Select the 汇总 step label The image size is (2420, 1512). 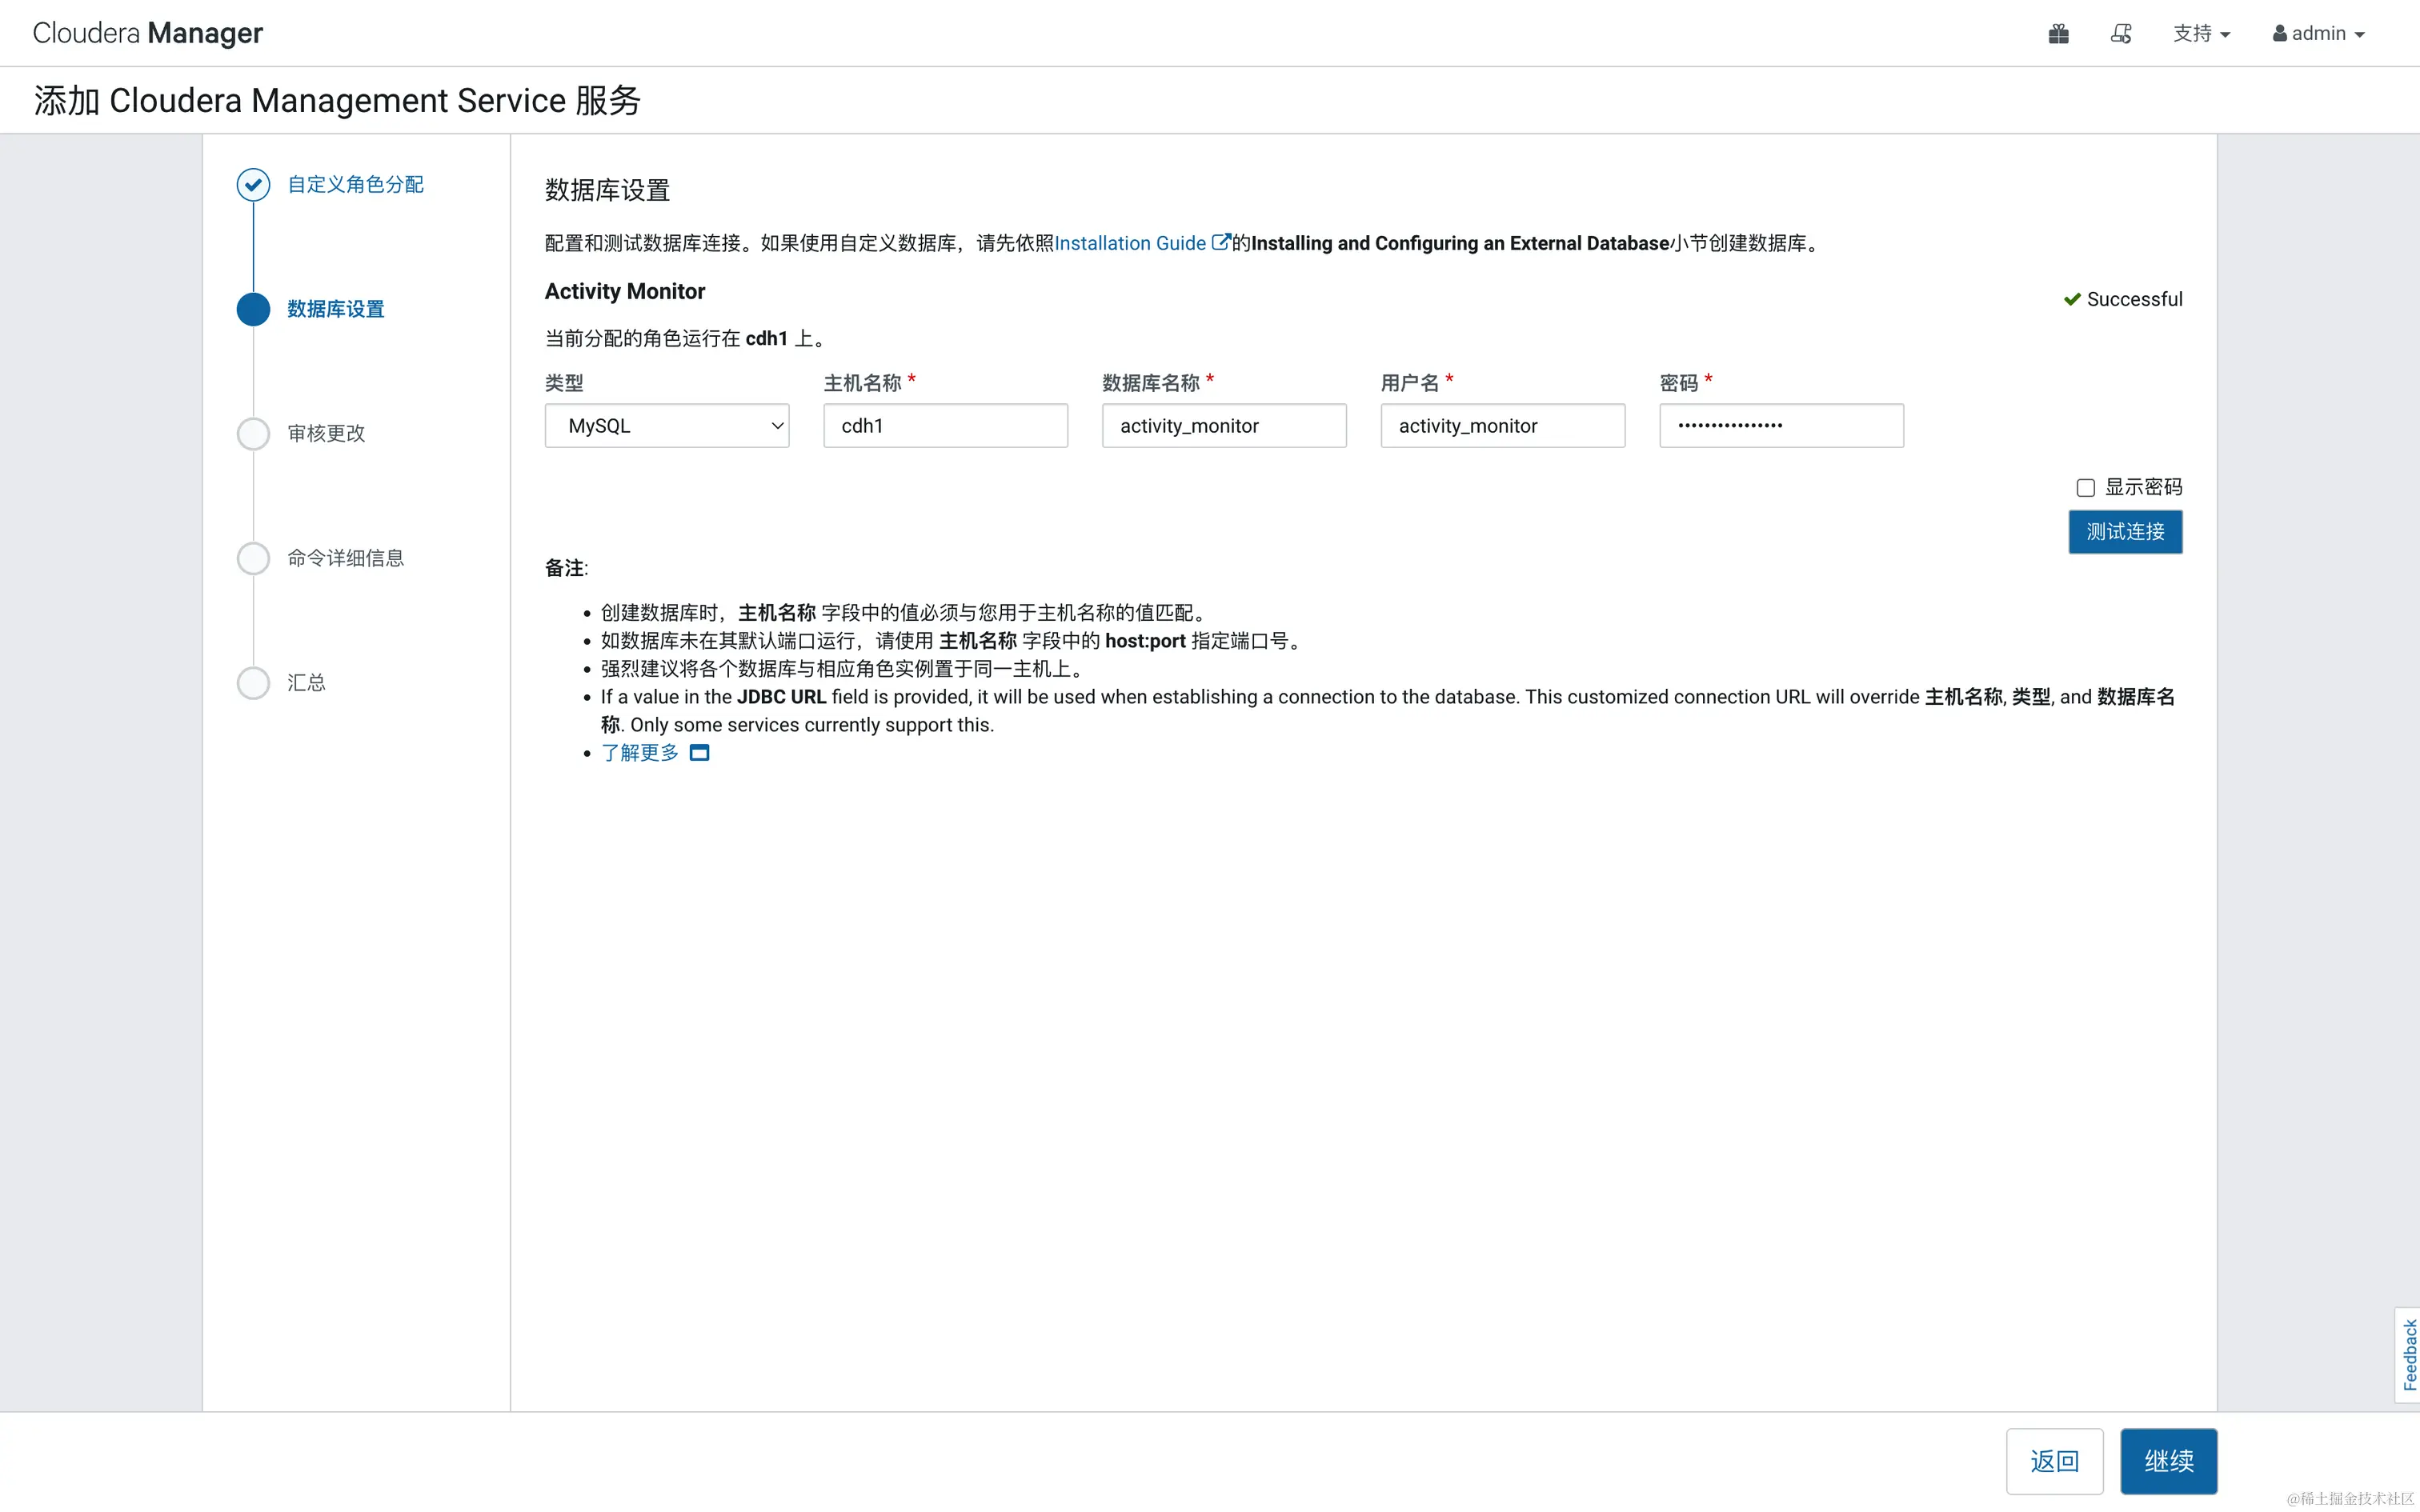306,683
